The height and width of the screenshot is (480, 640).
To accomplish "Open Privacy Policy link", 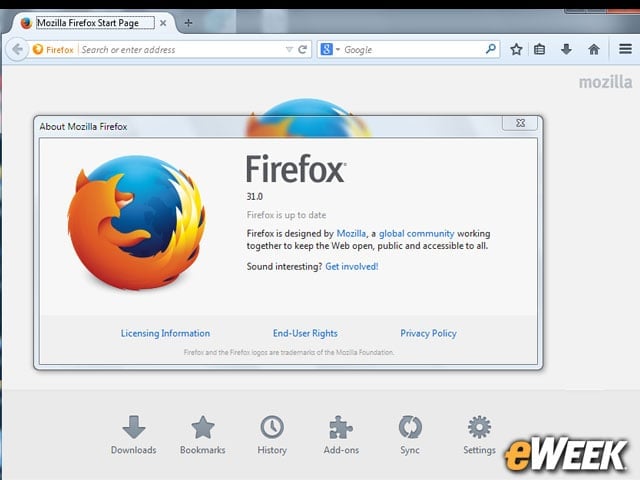I will [428, 333].
